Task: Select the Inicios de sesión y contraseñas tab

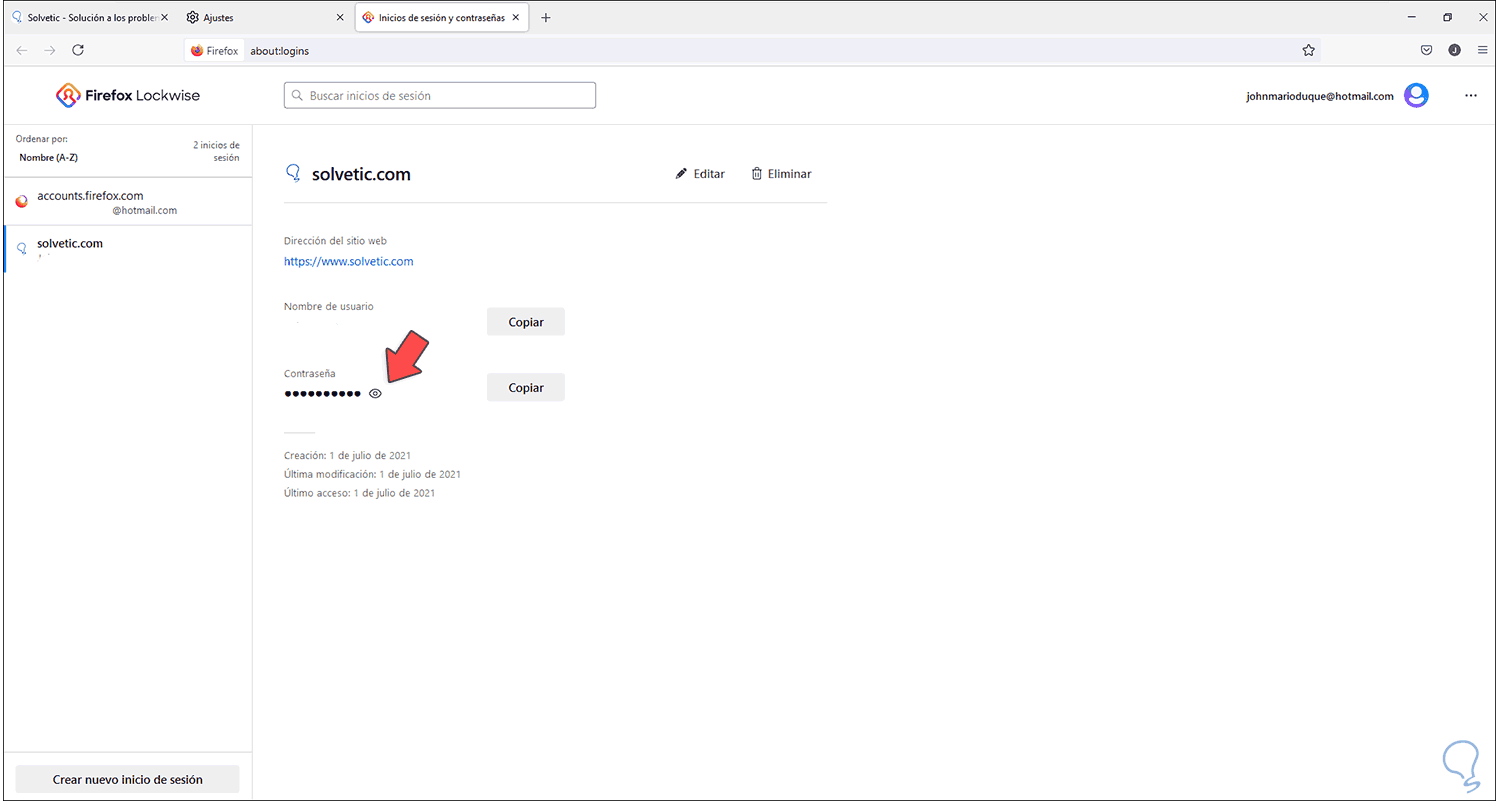Action: tap(441, 18)
